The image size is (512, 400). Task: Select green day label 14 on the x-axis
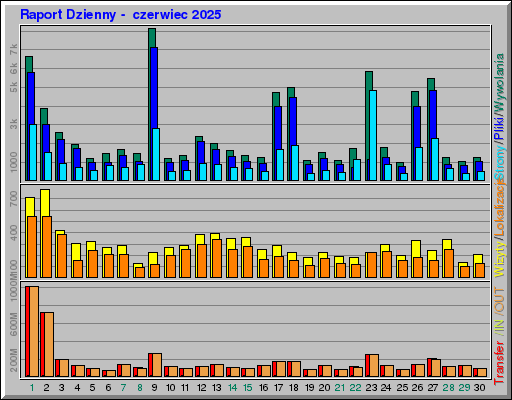pyautogui.click(x=232, y=388)
